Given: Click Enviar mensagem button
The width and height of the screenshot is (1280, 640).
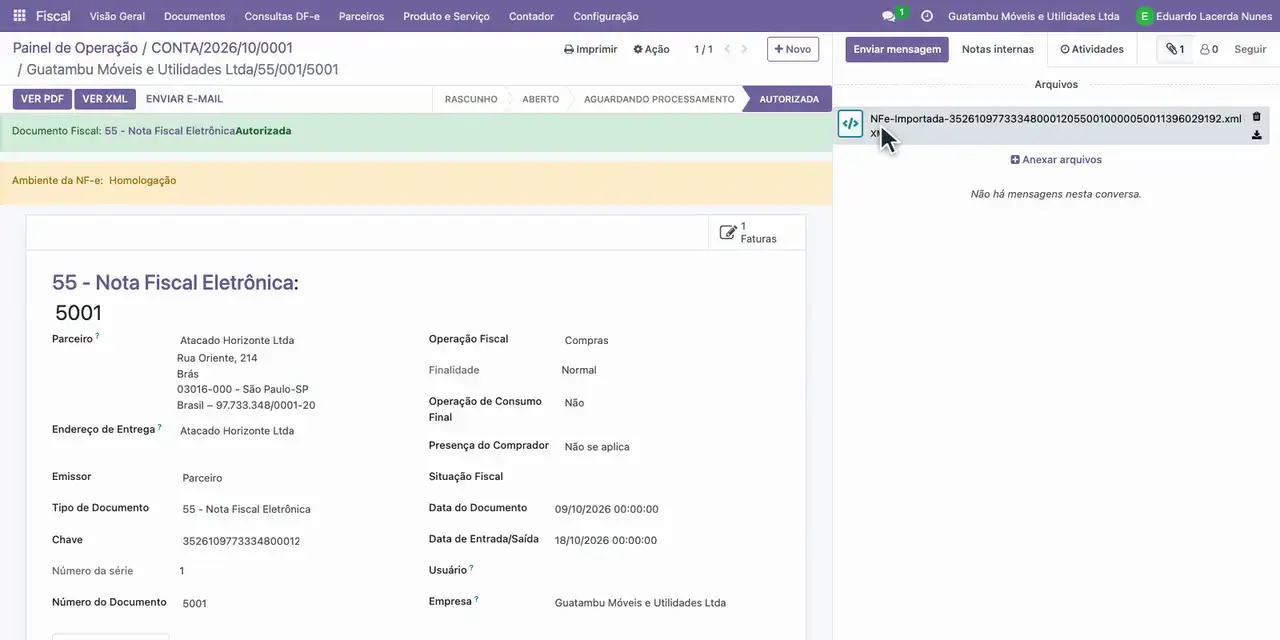Looking at the screenshot, I should point(897,49).
